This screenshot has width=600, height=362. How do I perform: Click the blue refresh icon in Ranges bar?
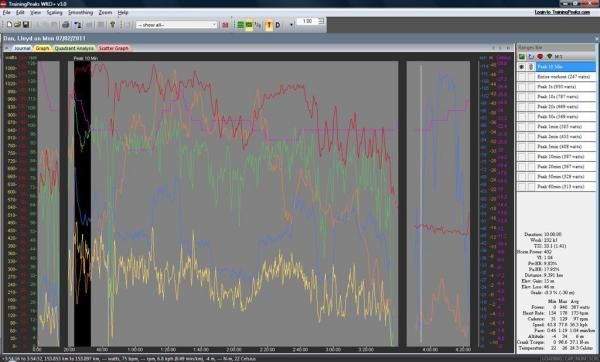click(x=531, y=57)
